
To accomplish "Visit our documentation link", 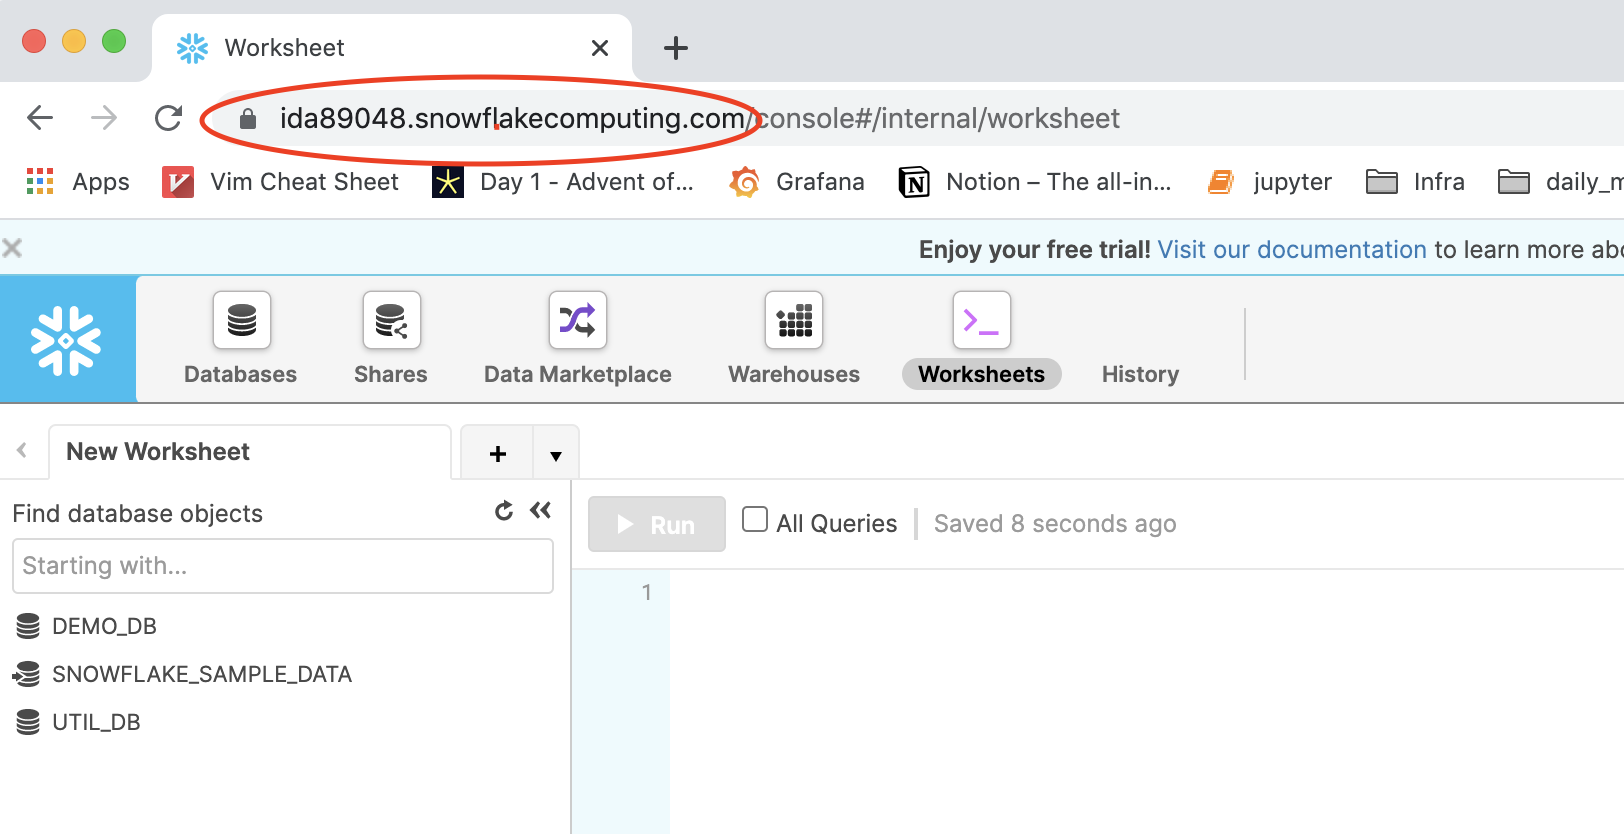I will point(1292,249).
